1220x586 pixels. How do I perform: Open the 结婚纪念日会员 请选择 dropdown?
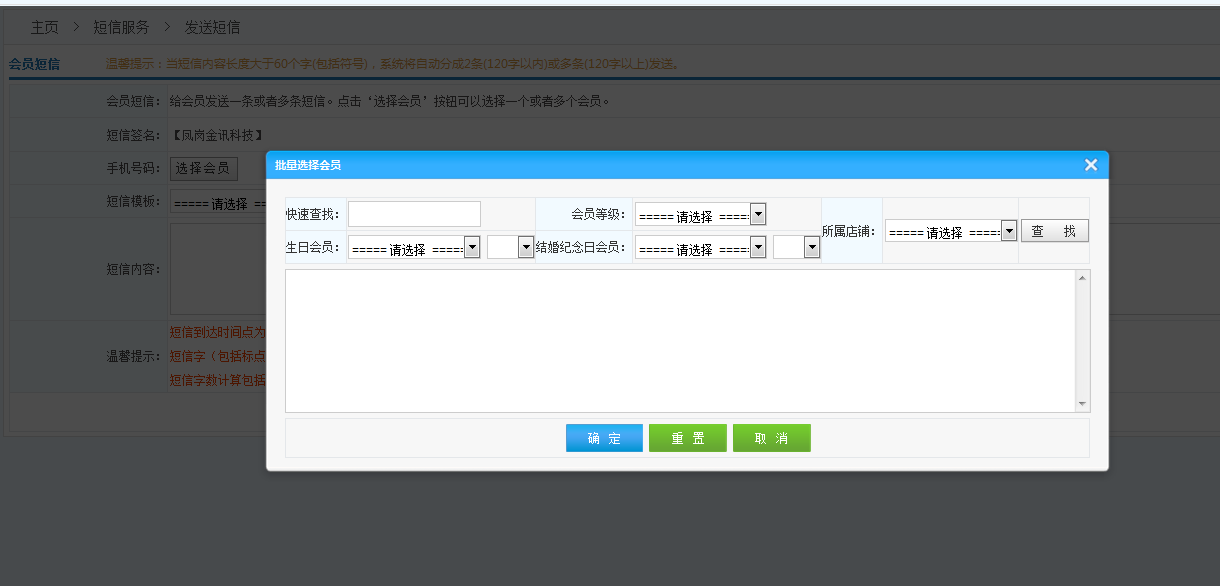click(700, 247)
